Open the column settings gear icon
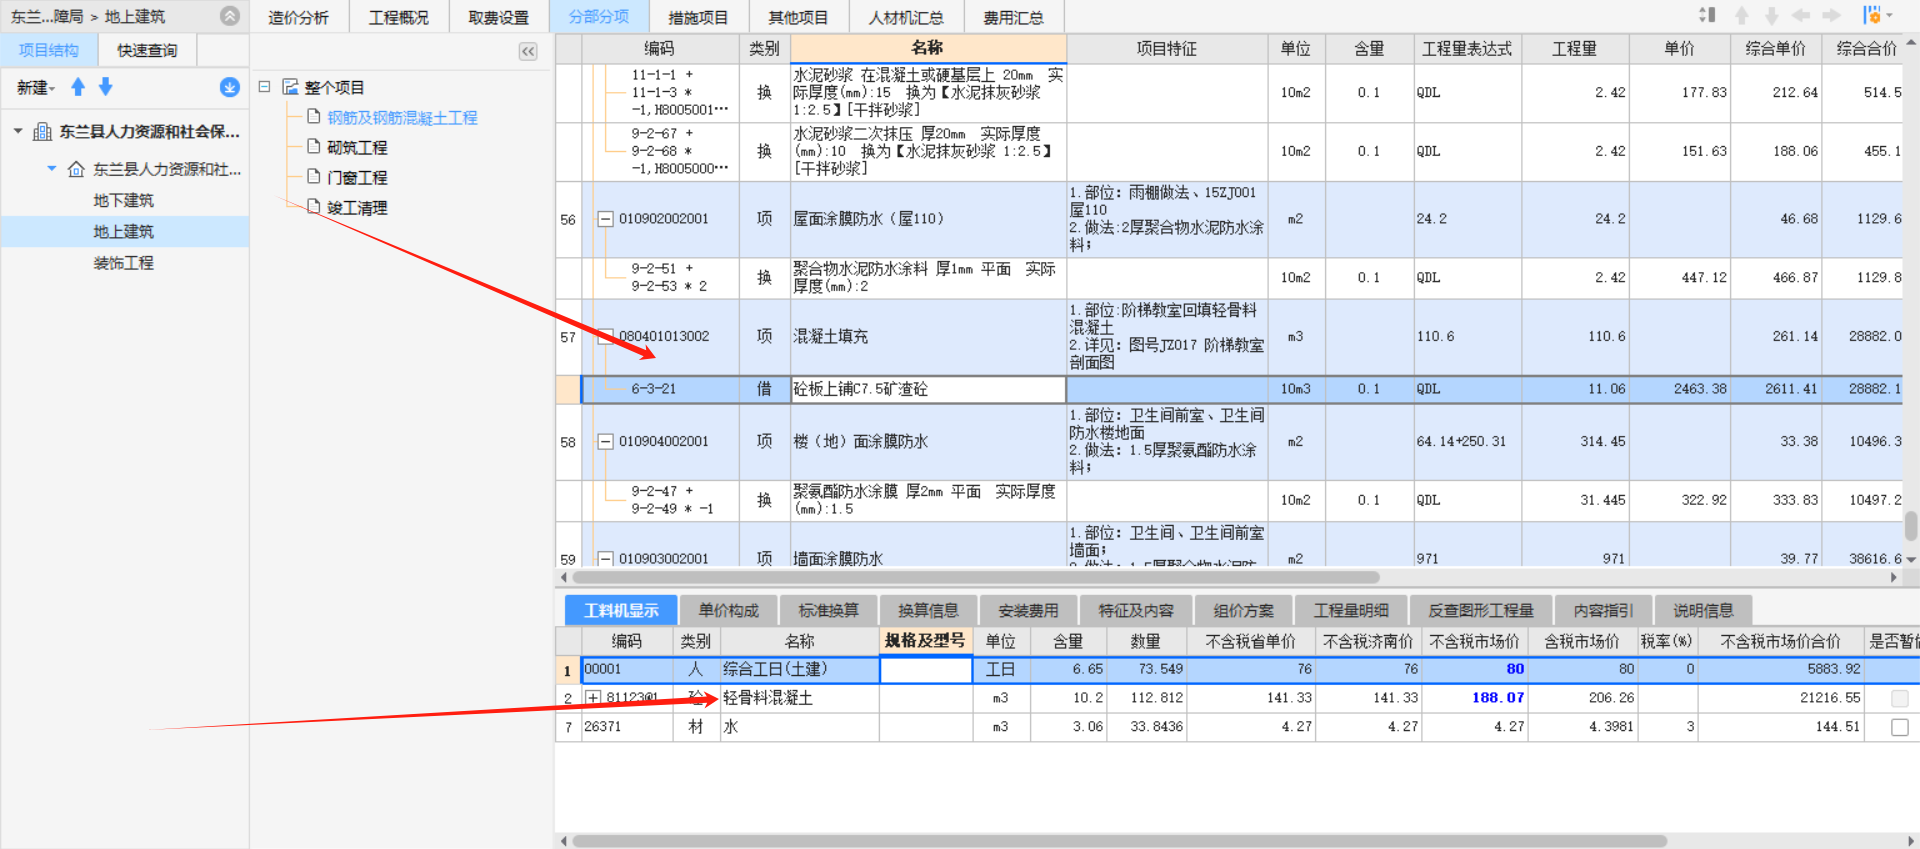The height and width of the screenshot is (849, 1920). click(x=1871, y=15)
